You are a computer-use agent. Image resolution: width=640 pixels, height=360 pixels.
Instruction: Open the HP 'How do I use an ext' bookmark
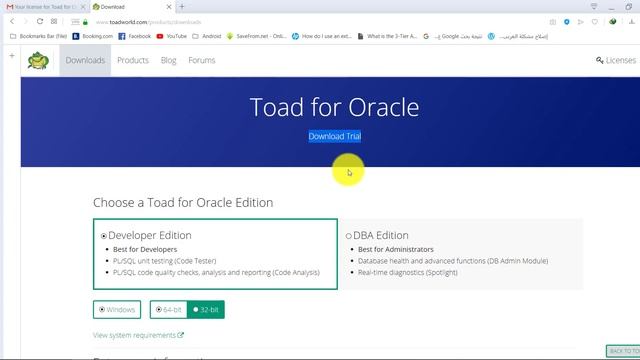tap(322, 36)
